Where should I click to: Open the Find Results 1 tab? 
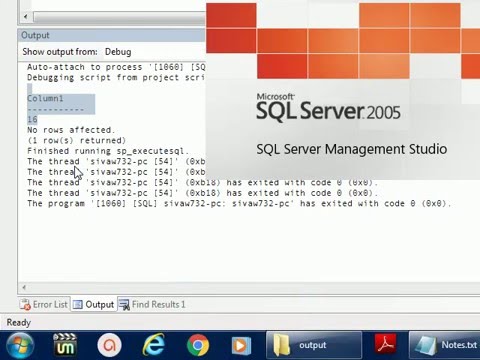[152, 304]
